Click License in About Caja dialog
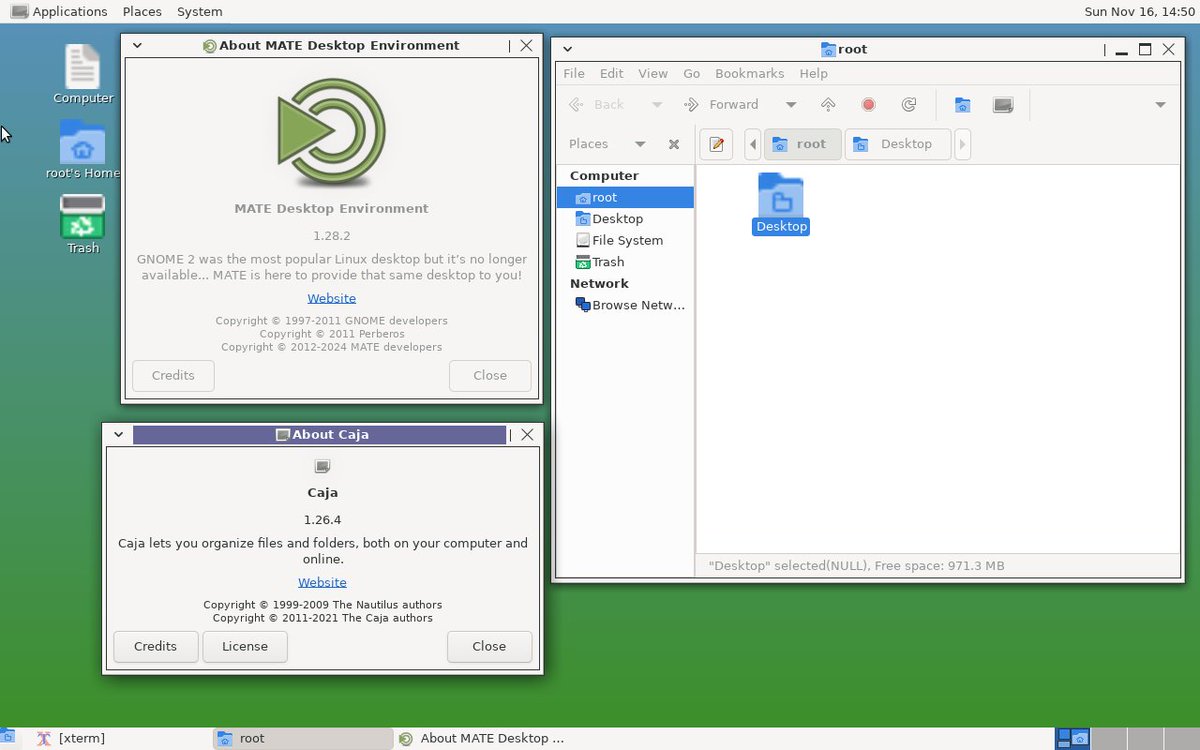Viewport: 1200px width, 750px height. [x=245, y=646]
